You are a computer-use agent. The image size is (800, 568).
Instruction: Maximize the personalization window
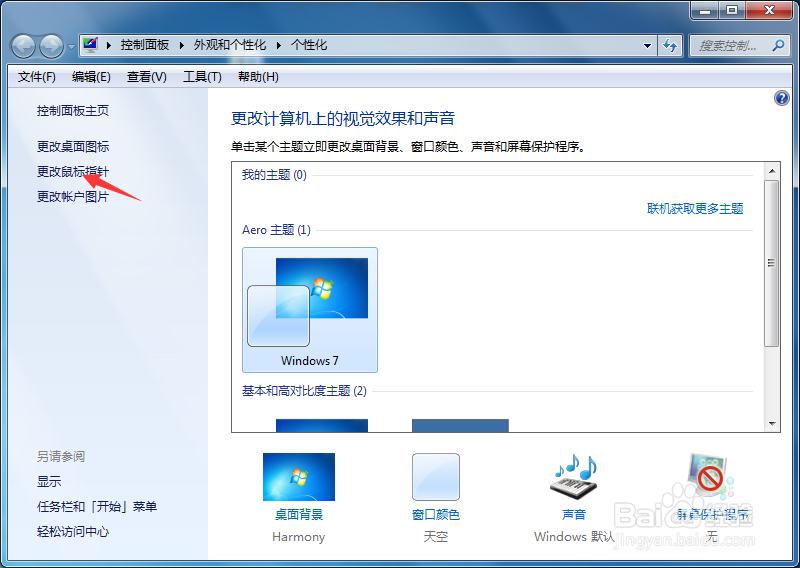[732, 10]
